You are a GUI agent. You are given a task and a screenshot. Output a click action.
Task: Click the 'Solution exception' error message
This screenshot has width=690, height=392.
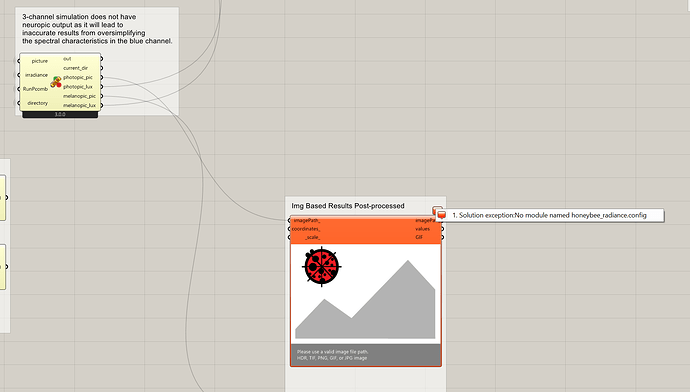[549, 215]
